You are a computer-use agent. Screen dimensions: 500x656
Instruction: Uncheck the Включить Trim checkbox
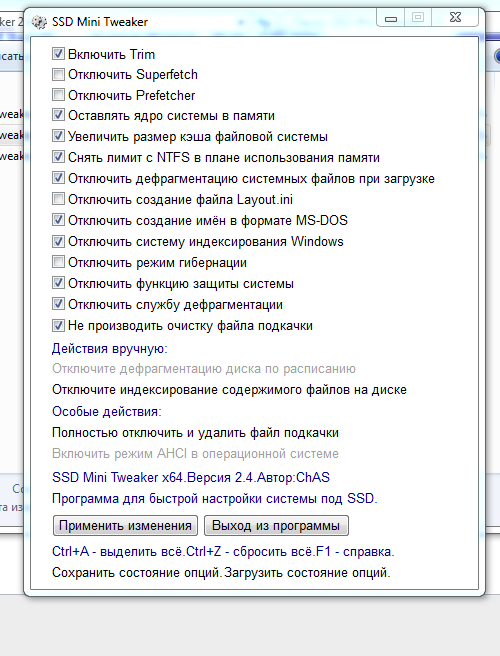[58, 54]
